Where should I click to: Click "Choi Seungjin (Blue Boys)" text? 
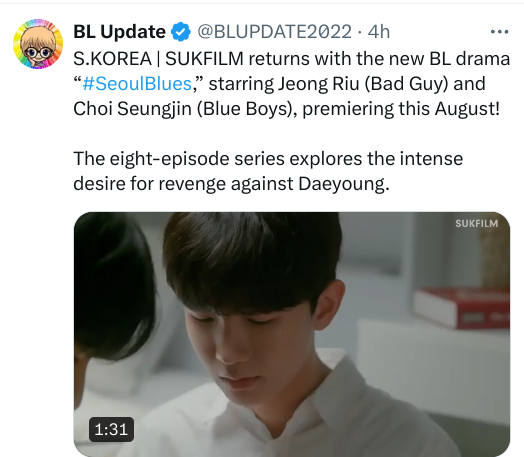[x=182, y=109]
